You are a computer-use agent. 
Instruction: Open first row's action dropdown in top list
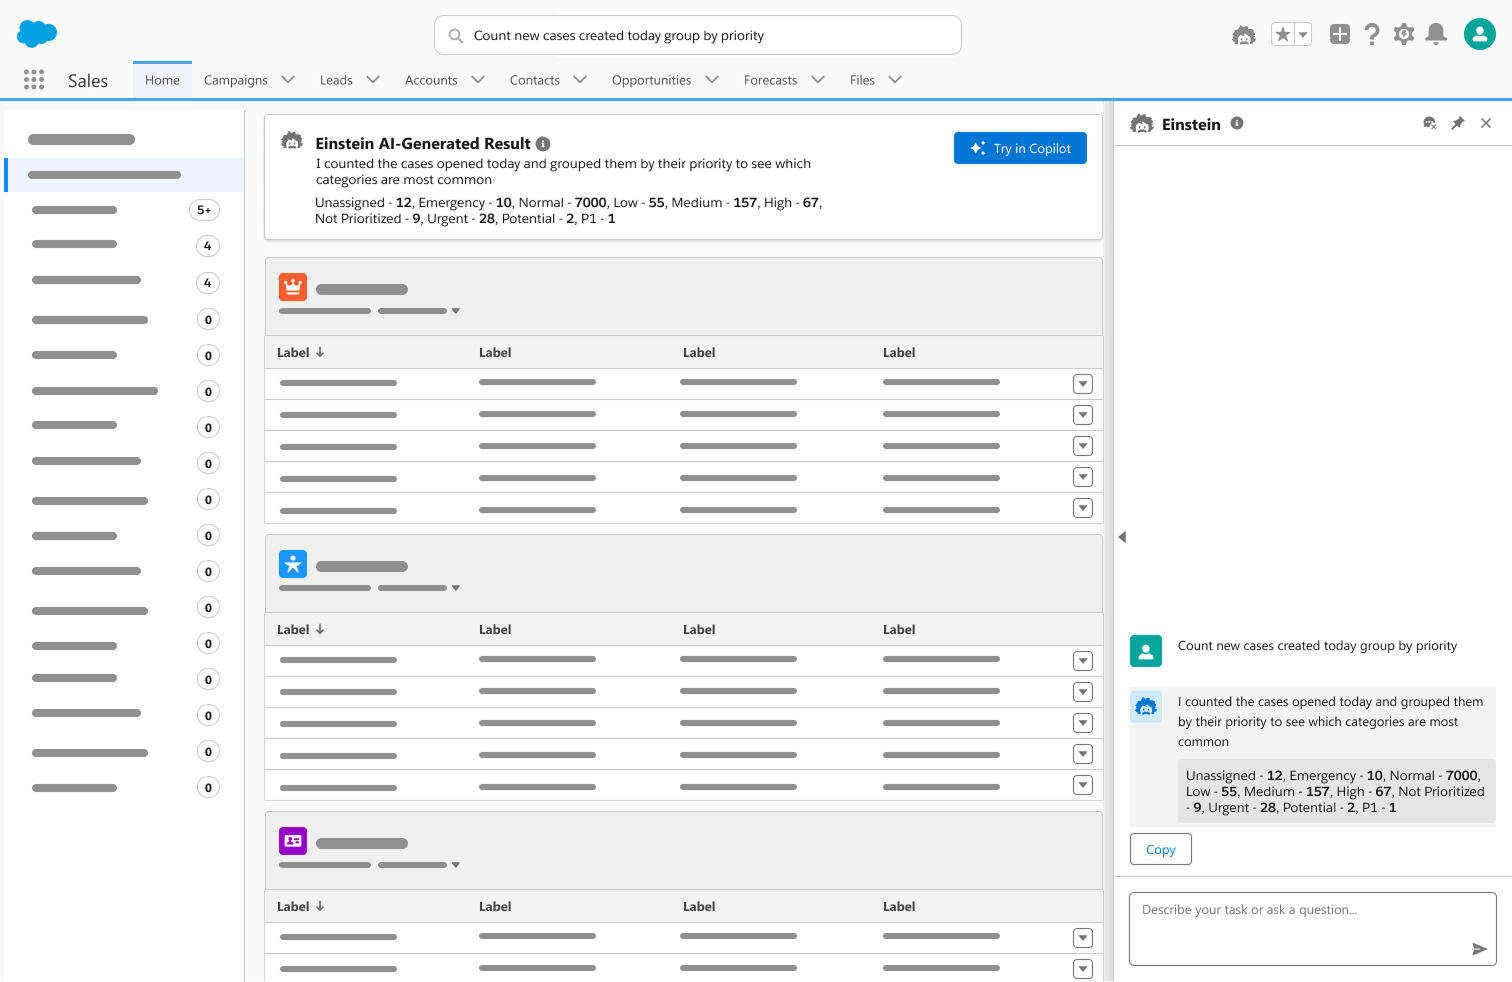coord(1082,384)
